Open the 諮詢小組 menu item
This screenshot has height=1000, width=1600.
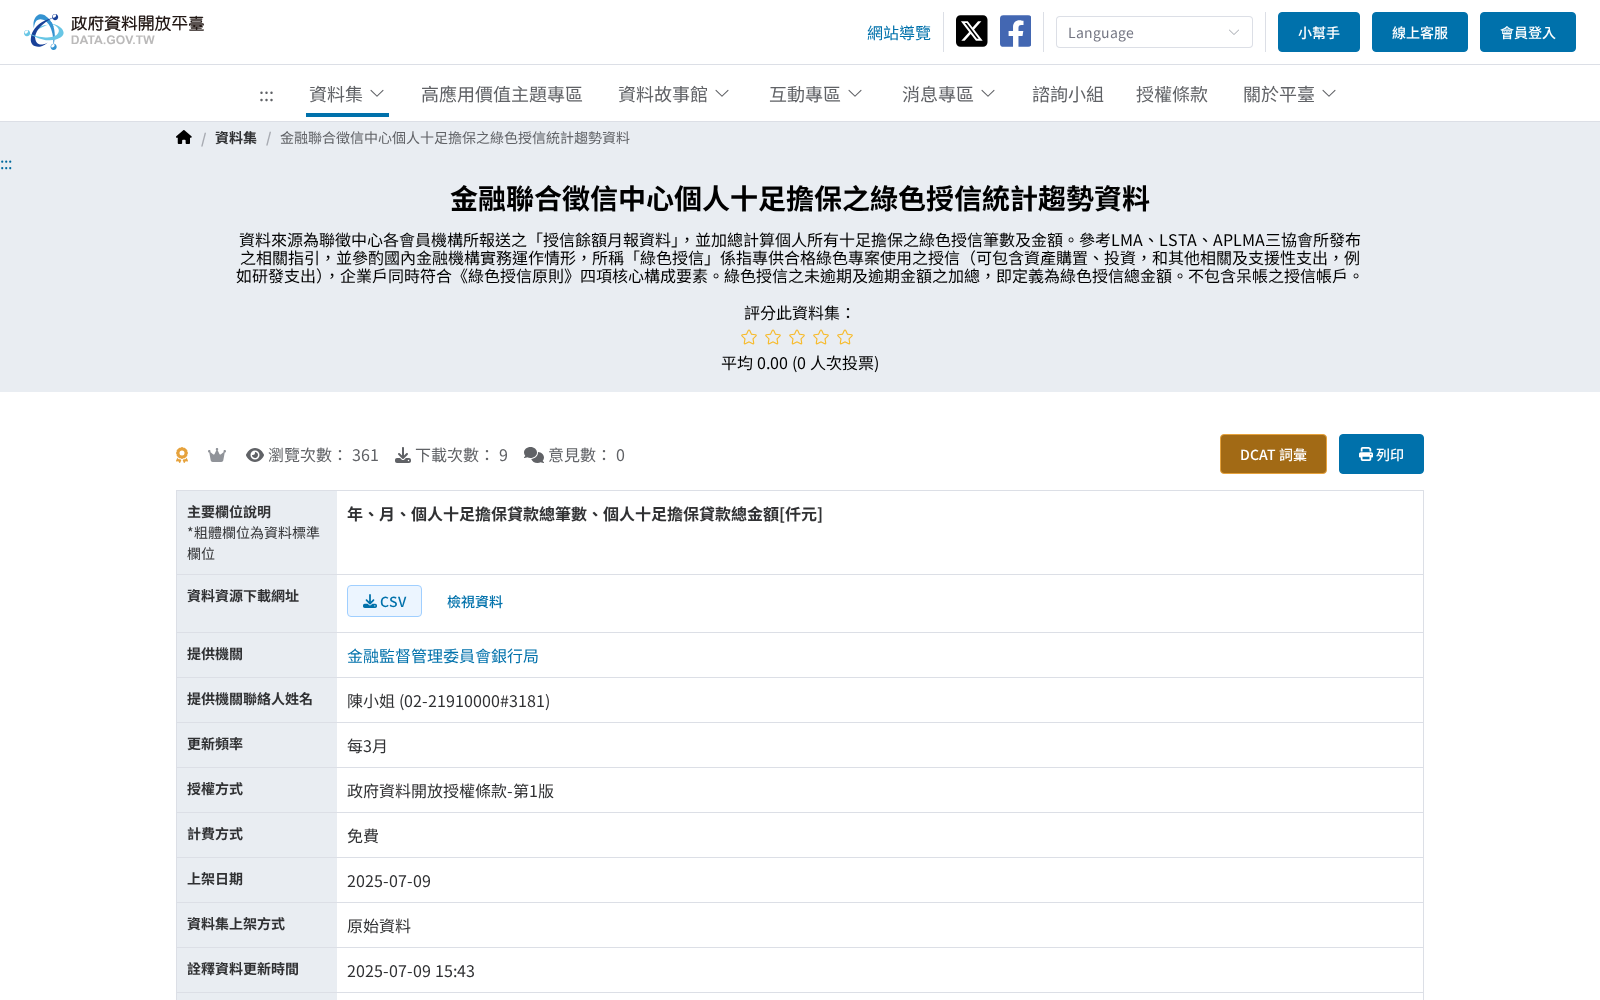click(1068, 94)
